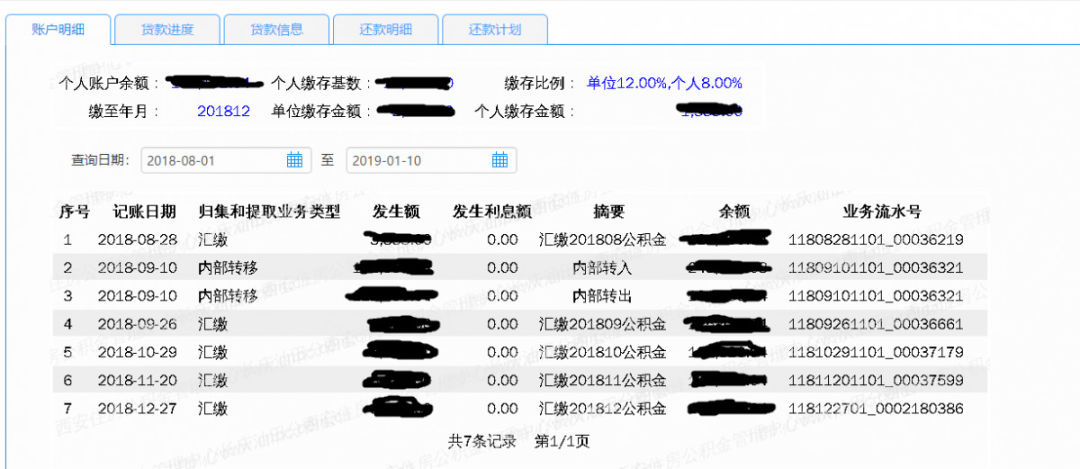Click the 记账日期 column header
The image size is (1080, 469).
144,212
